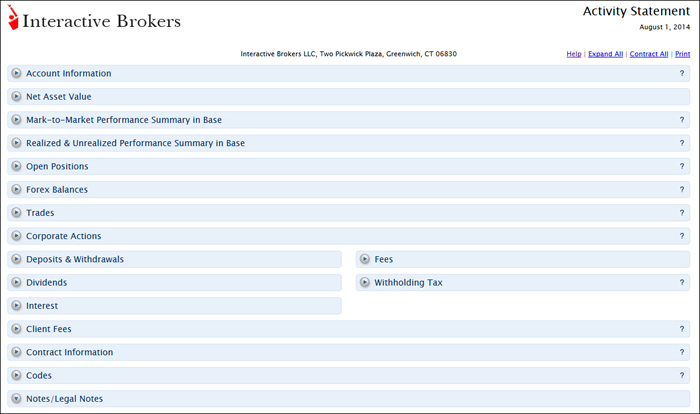This screenshot has width=700, height=414.
Task: Expand the Deposits & Withdrawals arrow
Action: pyautogui.click(x=16, y=259)
